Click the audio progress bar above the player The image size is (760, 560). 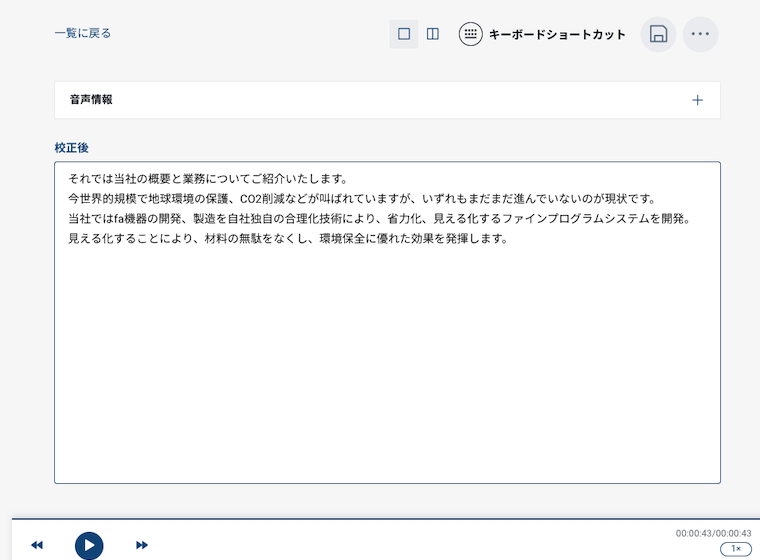click(380, 520)
